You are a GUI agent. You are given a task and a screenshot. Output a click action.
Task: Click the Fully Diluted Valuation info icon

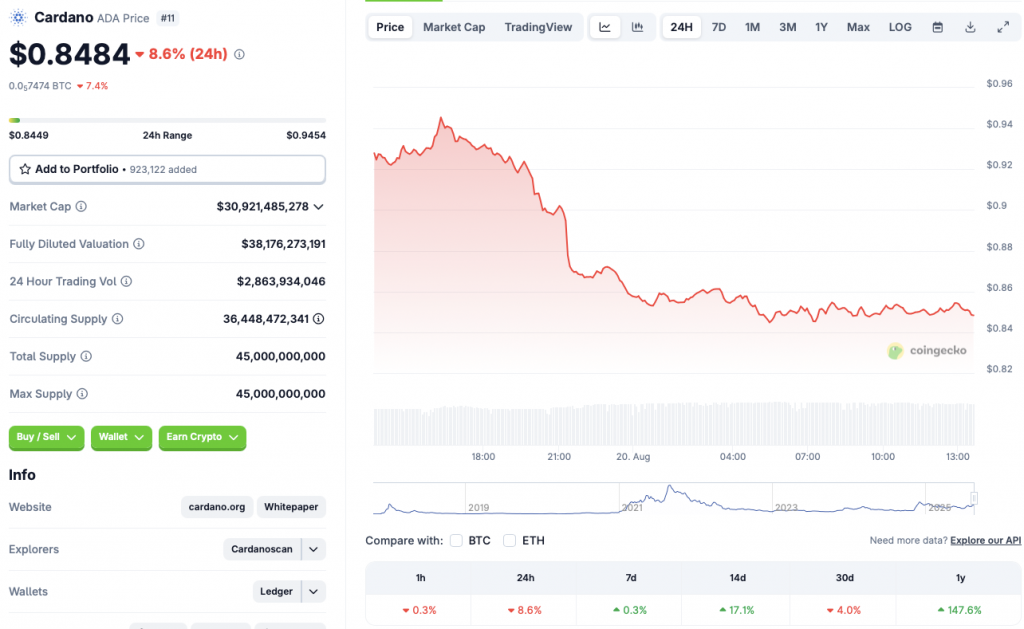tap(139, 244)
